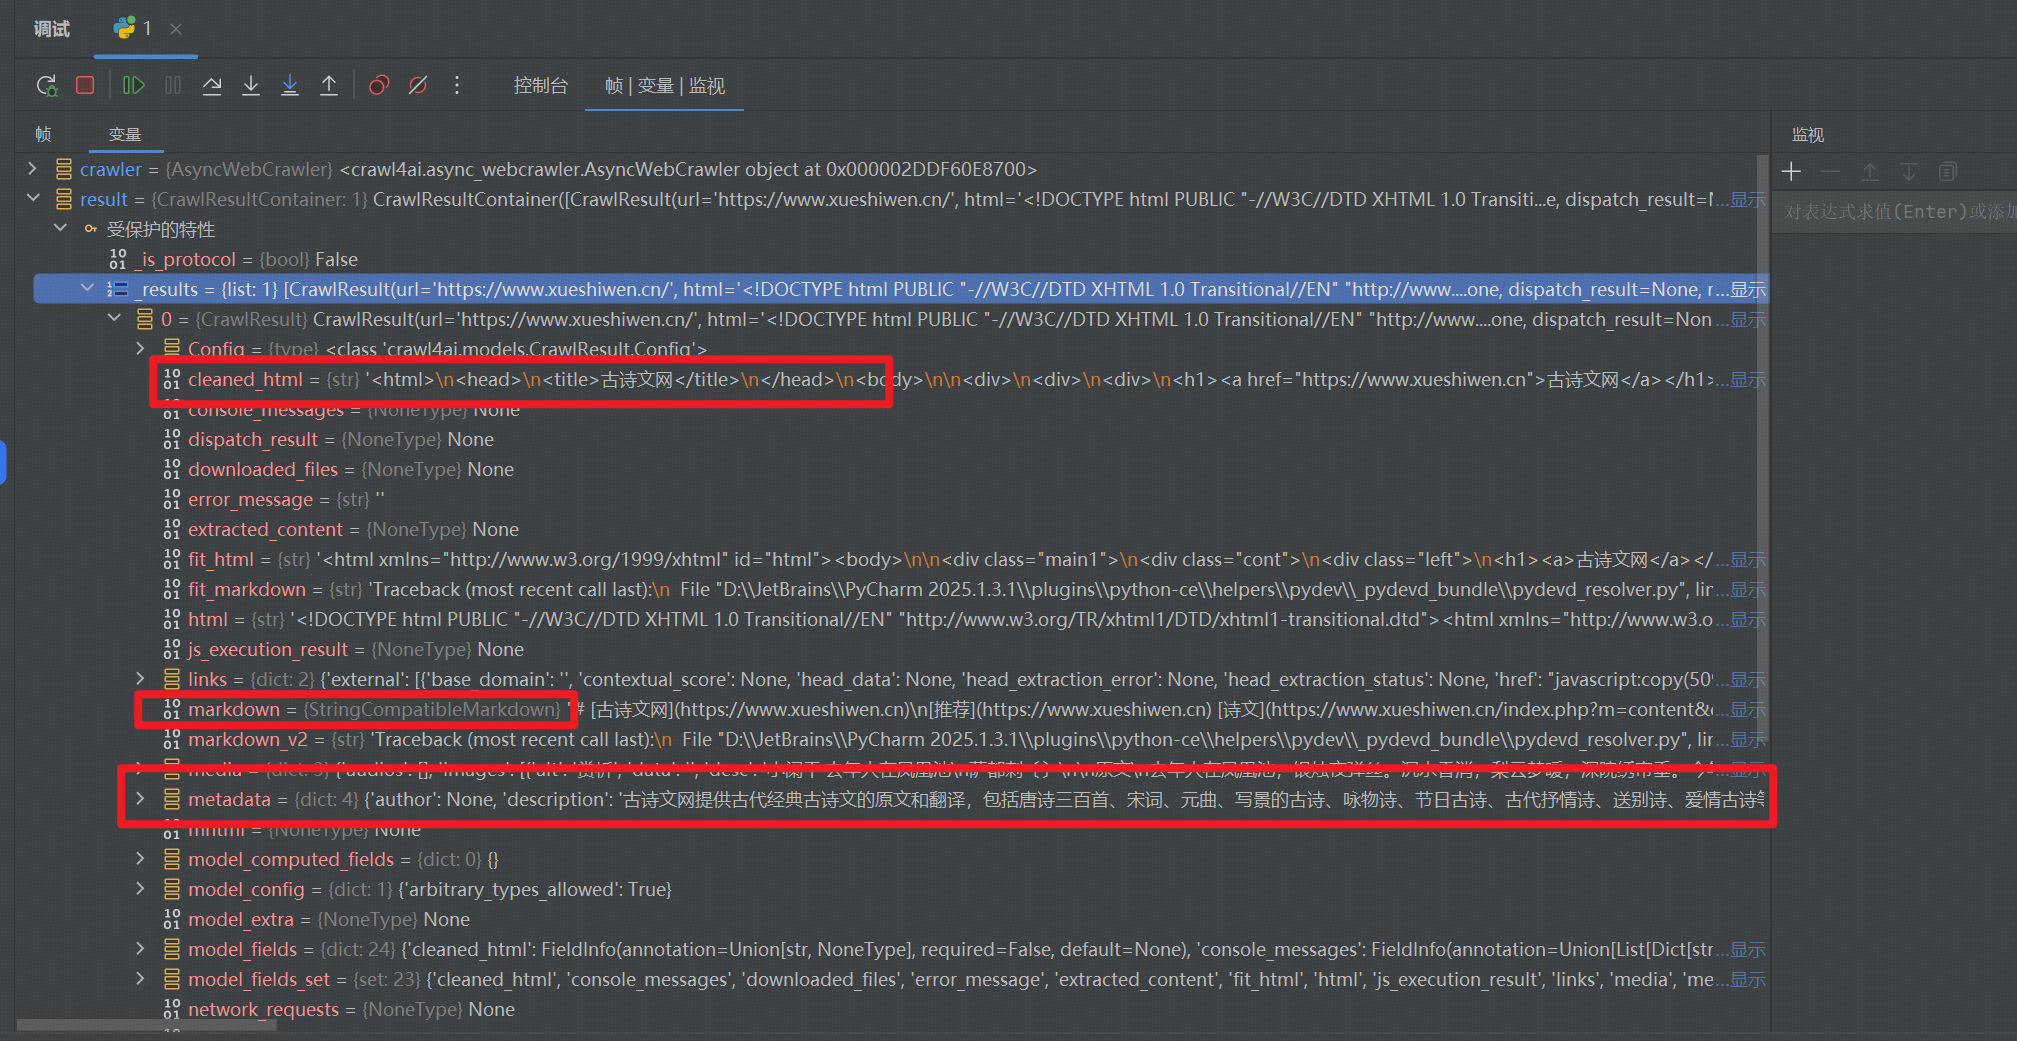
Task: Rerun the debug session
Action: coord(47,86)
